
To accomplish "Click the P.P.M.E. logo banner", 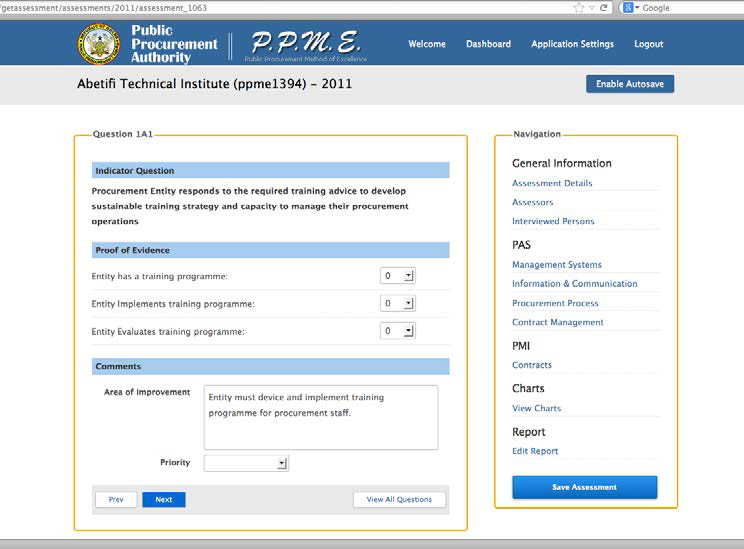I will (306, 45).
